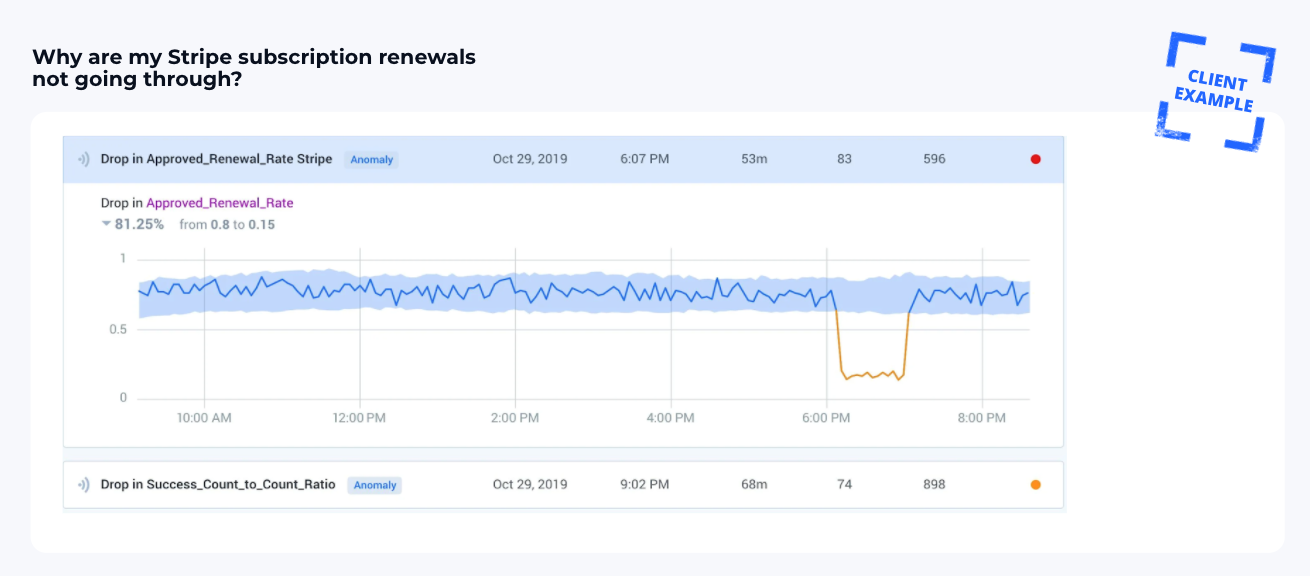Click the Anomaly tag on Success_Count_to_Count_Ratio row
The height and width of the screenshot is (576, 1310).
[x=375, y=485]
